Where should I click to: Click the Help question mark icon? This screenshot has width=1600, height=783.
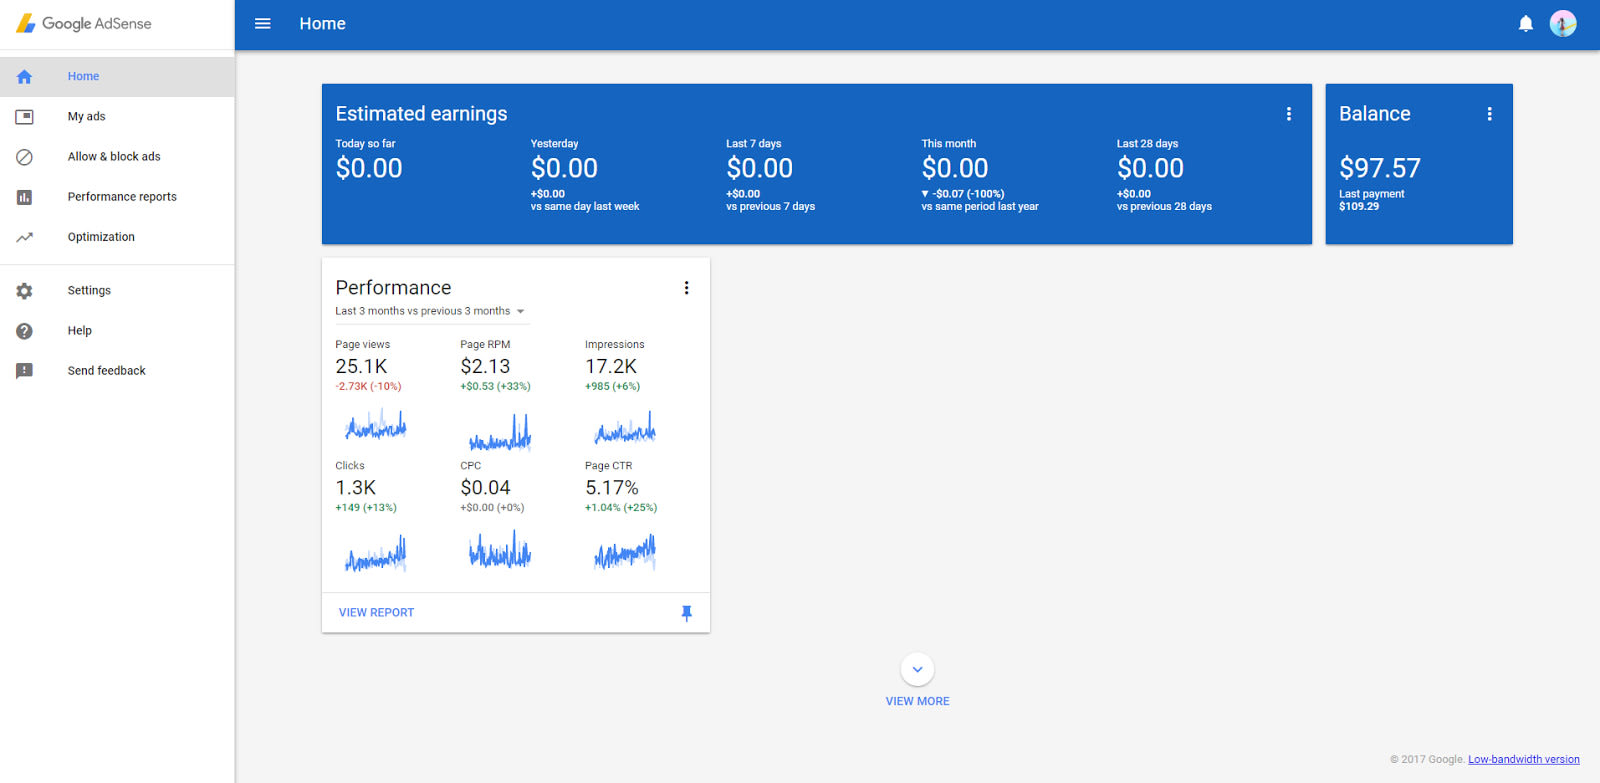coord(25,331)
